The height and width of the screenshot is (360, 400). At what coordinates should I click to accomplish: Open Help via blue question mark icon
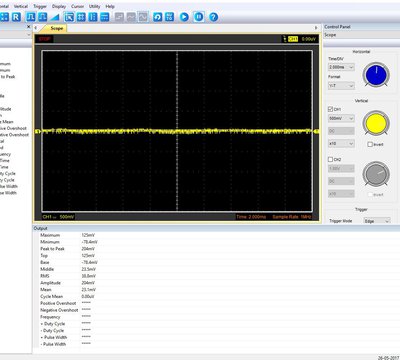pyautogui.click(x=214, y=17)
